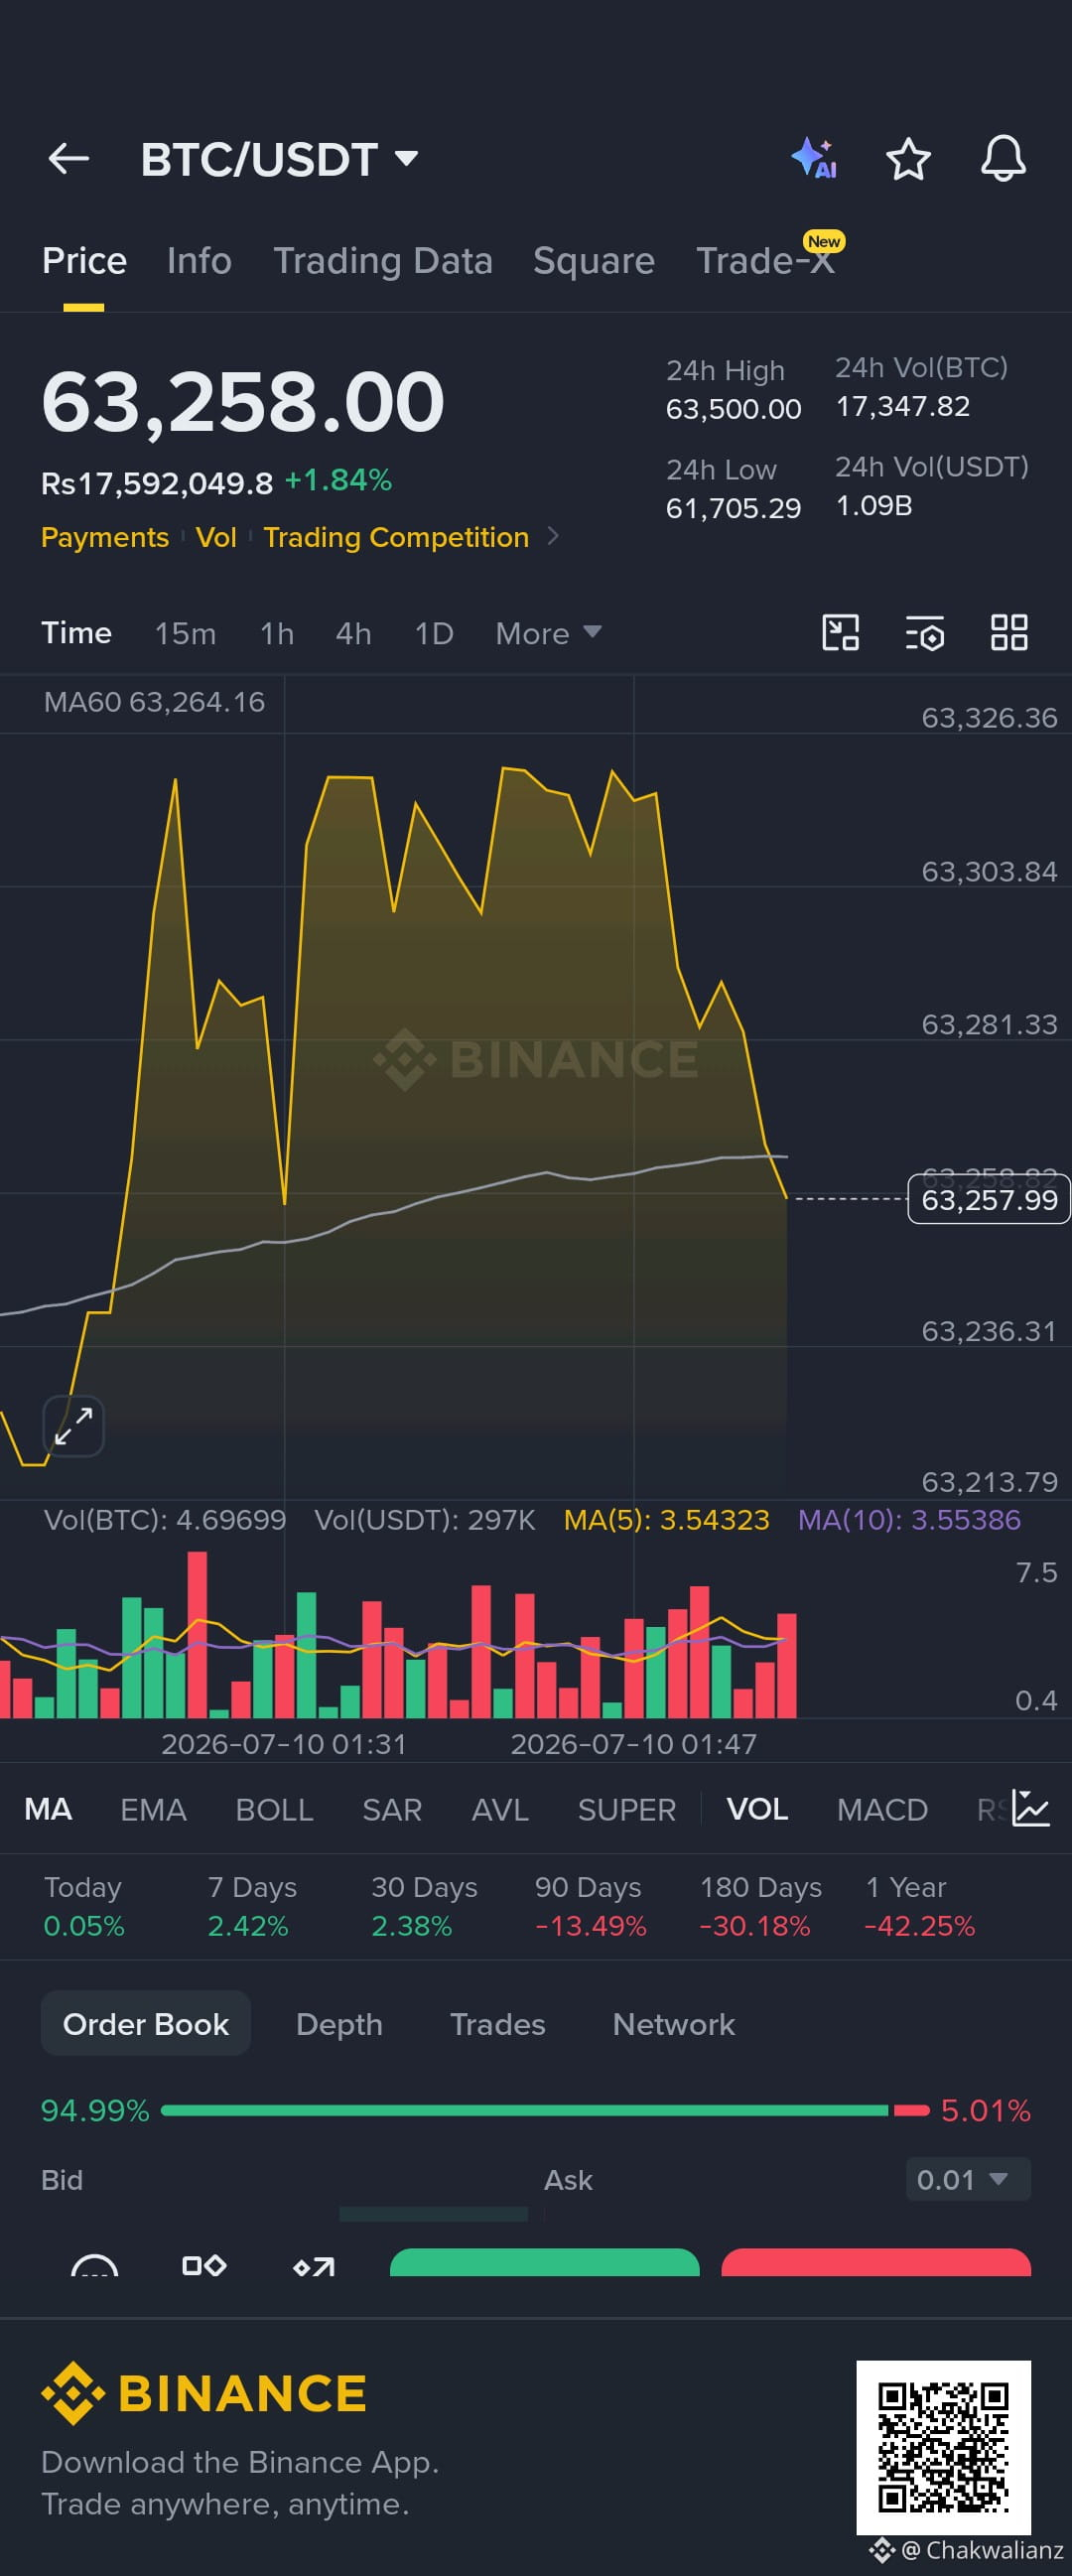Select the 1D chart interval
Viewport: 1072px width, 2576px height.
click(x=434, y=633)
